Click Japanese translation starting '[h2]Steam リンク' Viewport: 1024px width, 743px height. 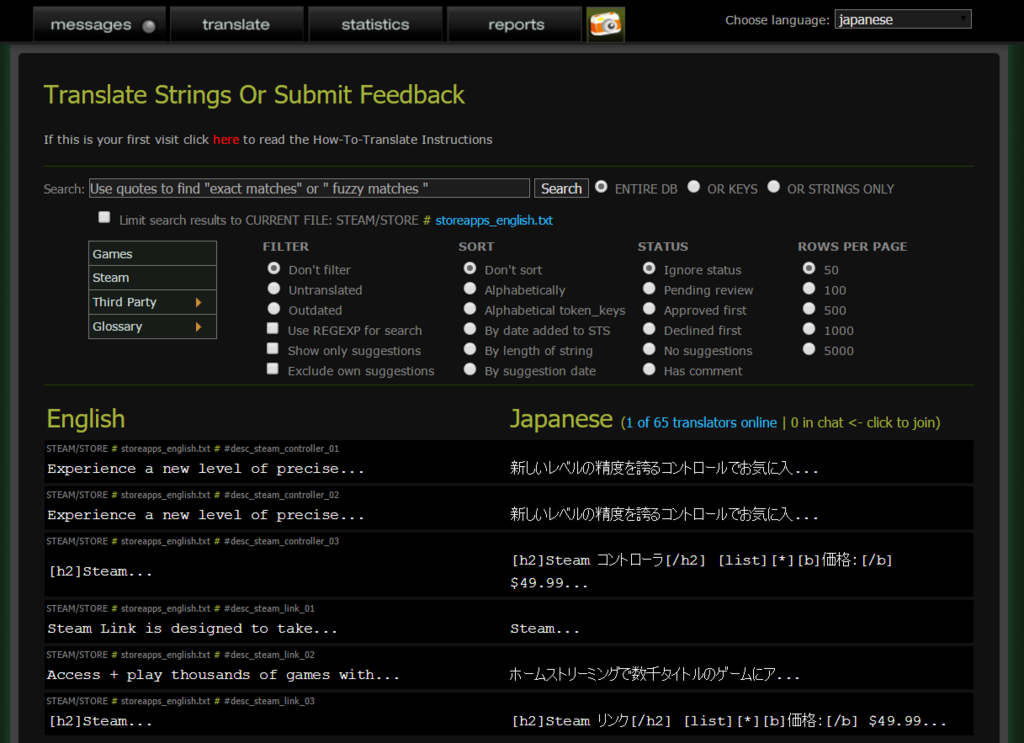(729, 721)
